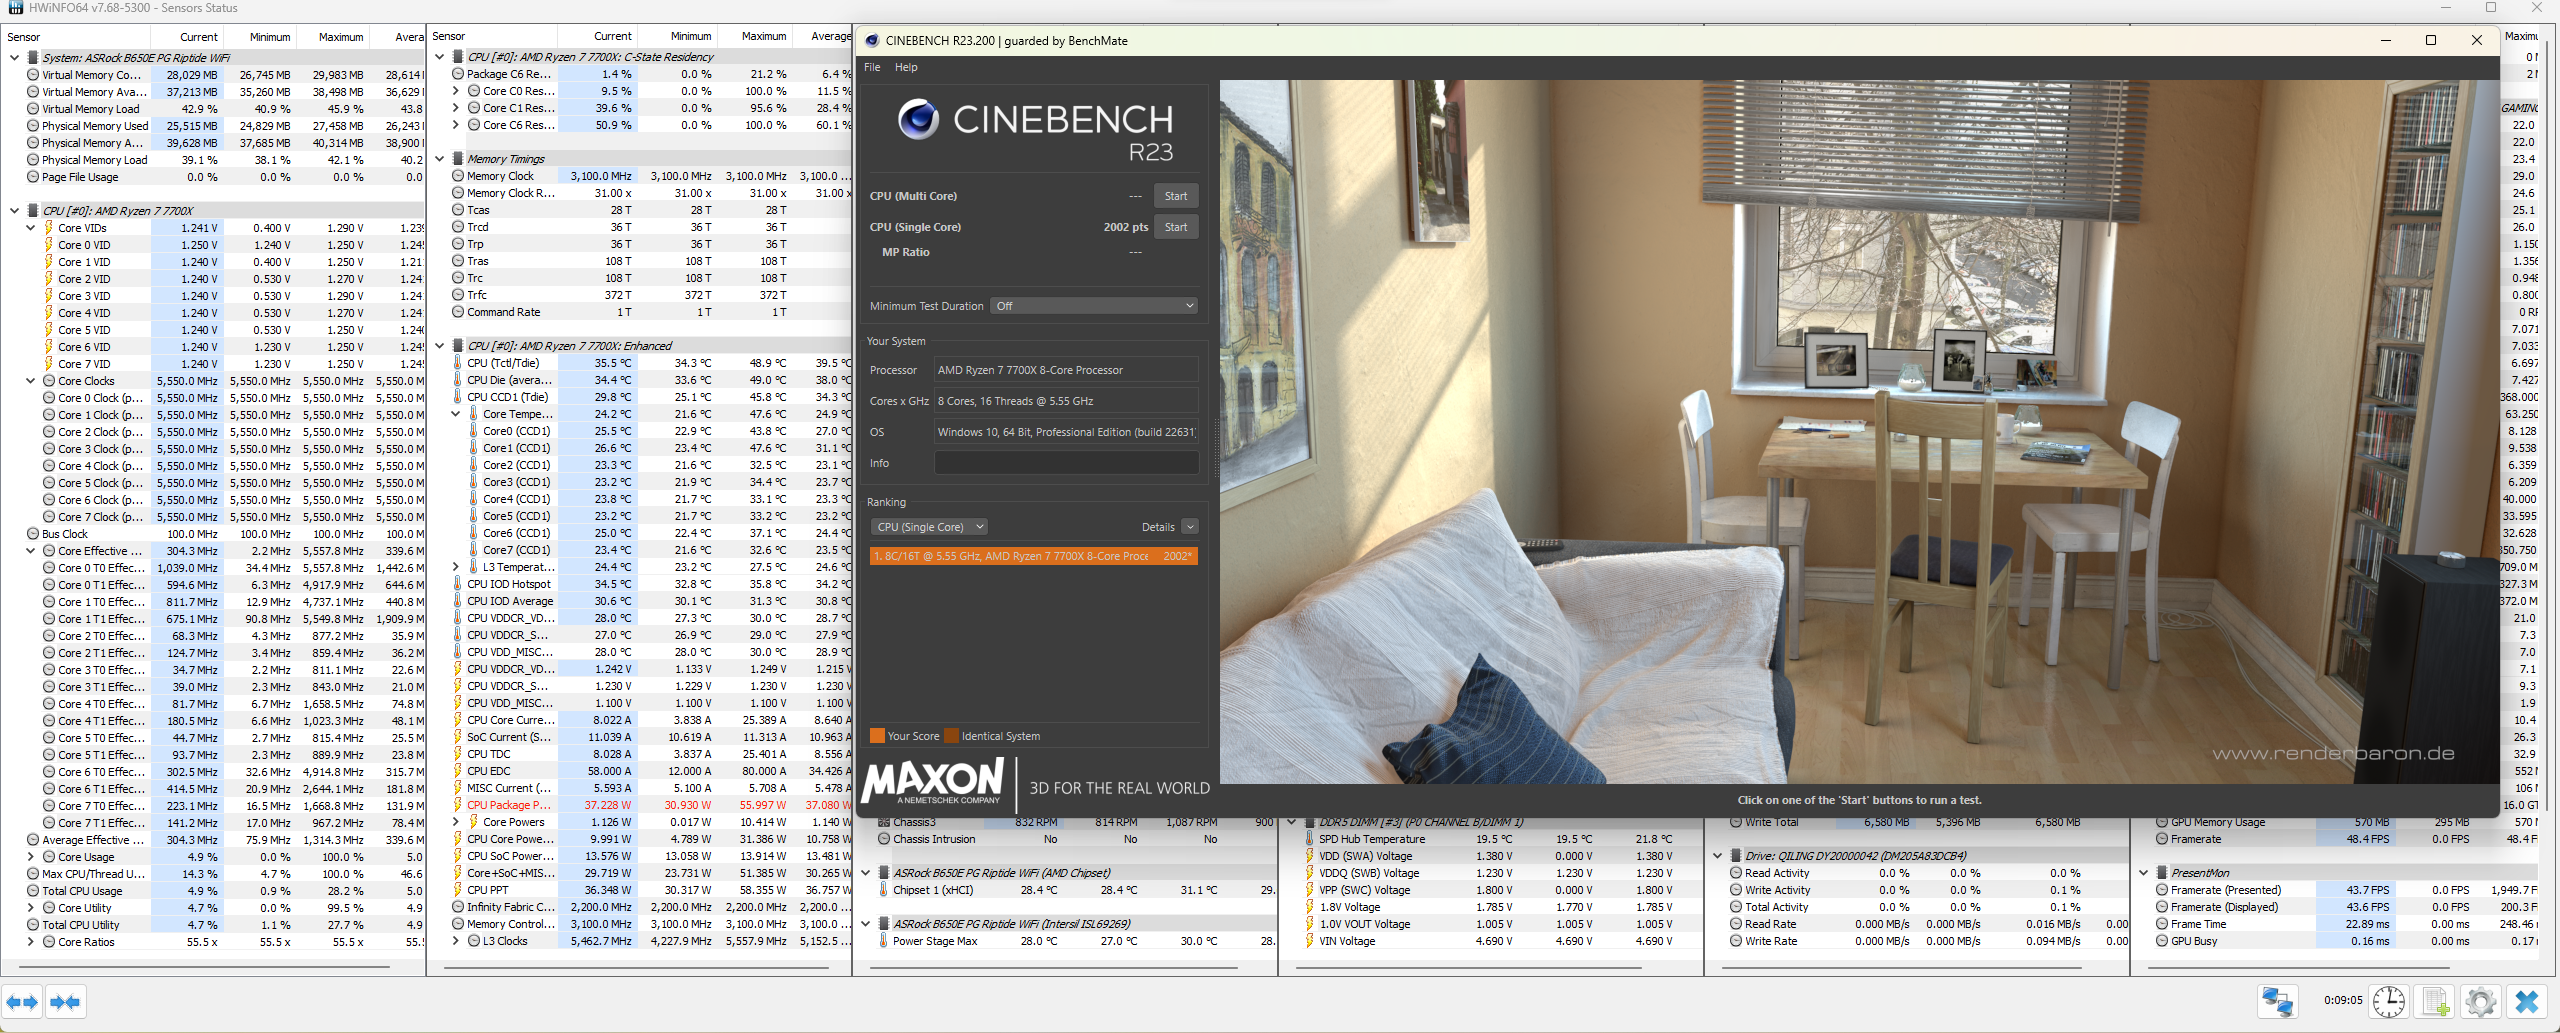Image resolution: width=2560 pixels, height=1033 pixels.
Task: Click the 0:09:05 elapsed time readout
Action: click(x=2343, y=1000)
